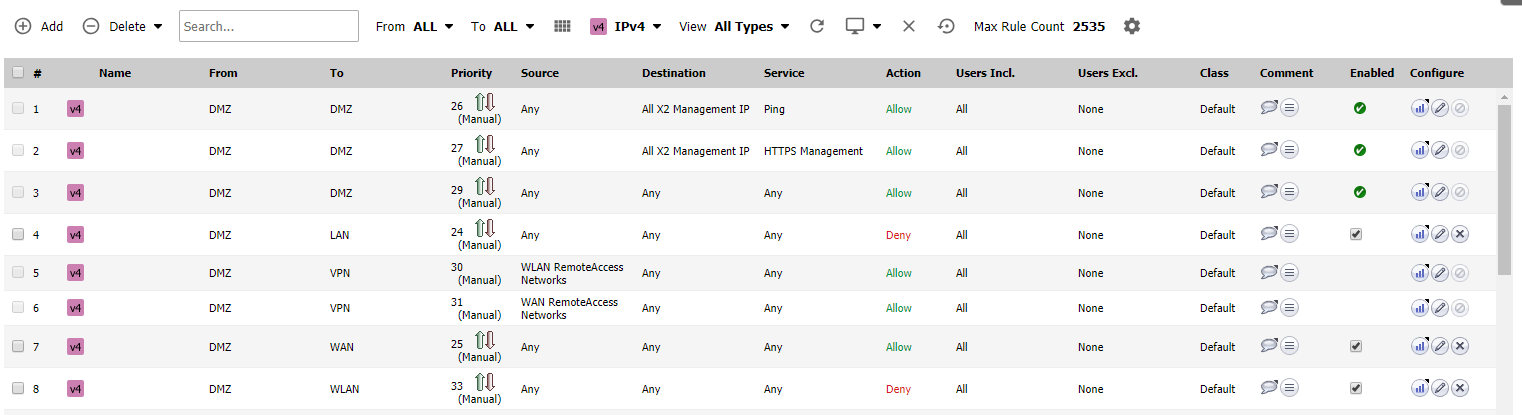Click the Add button

pyautogui.click(x=39, y=27)
